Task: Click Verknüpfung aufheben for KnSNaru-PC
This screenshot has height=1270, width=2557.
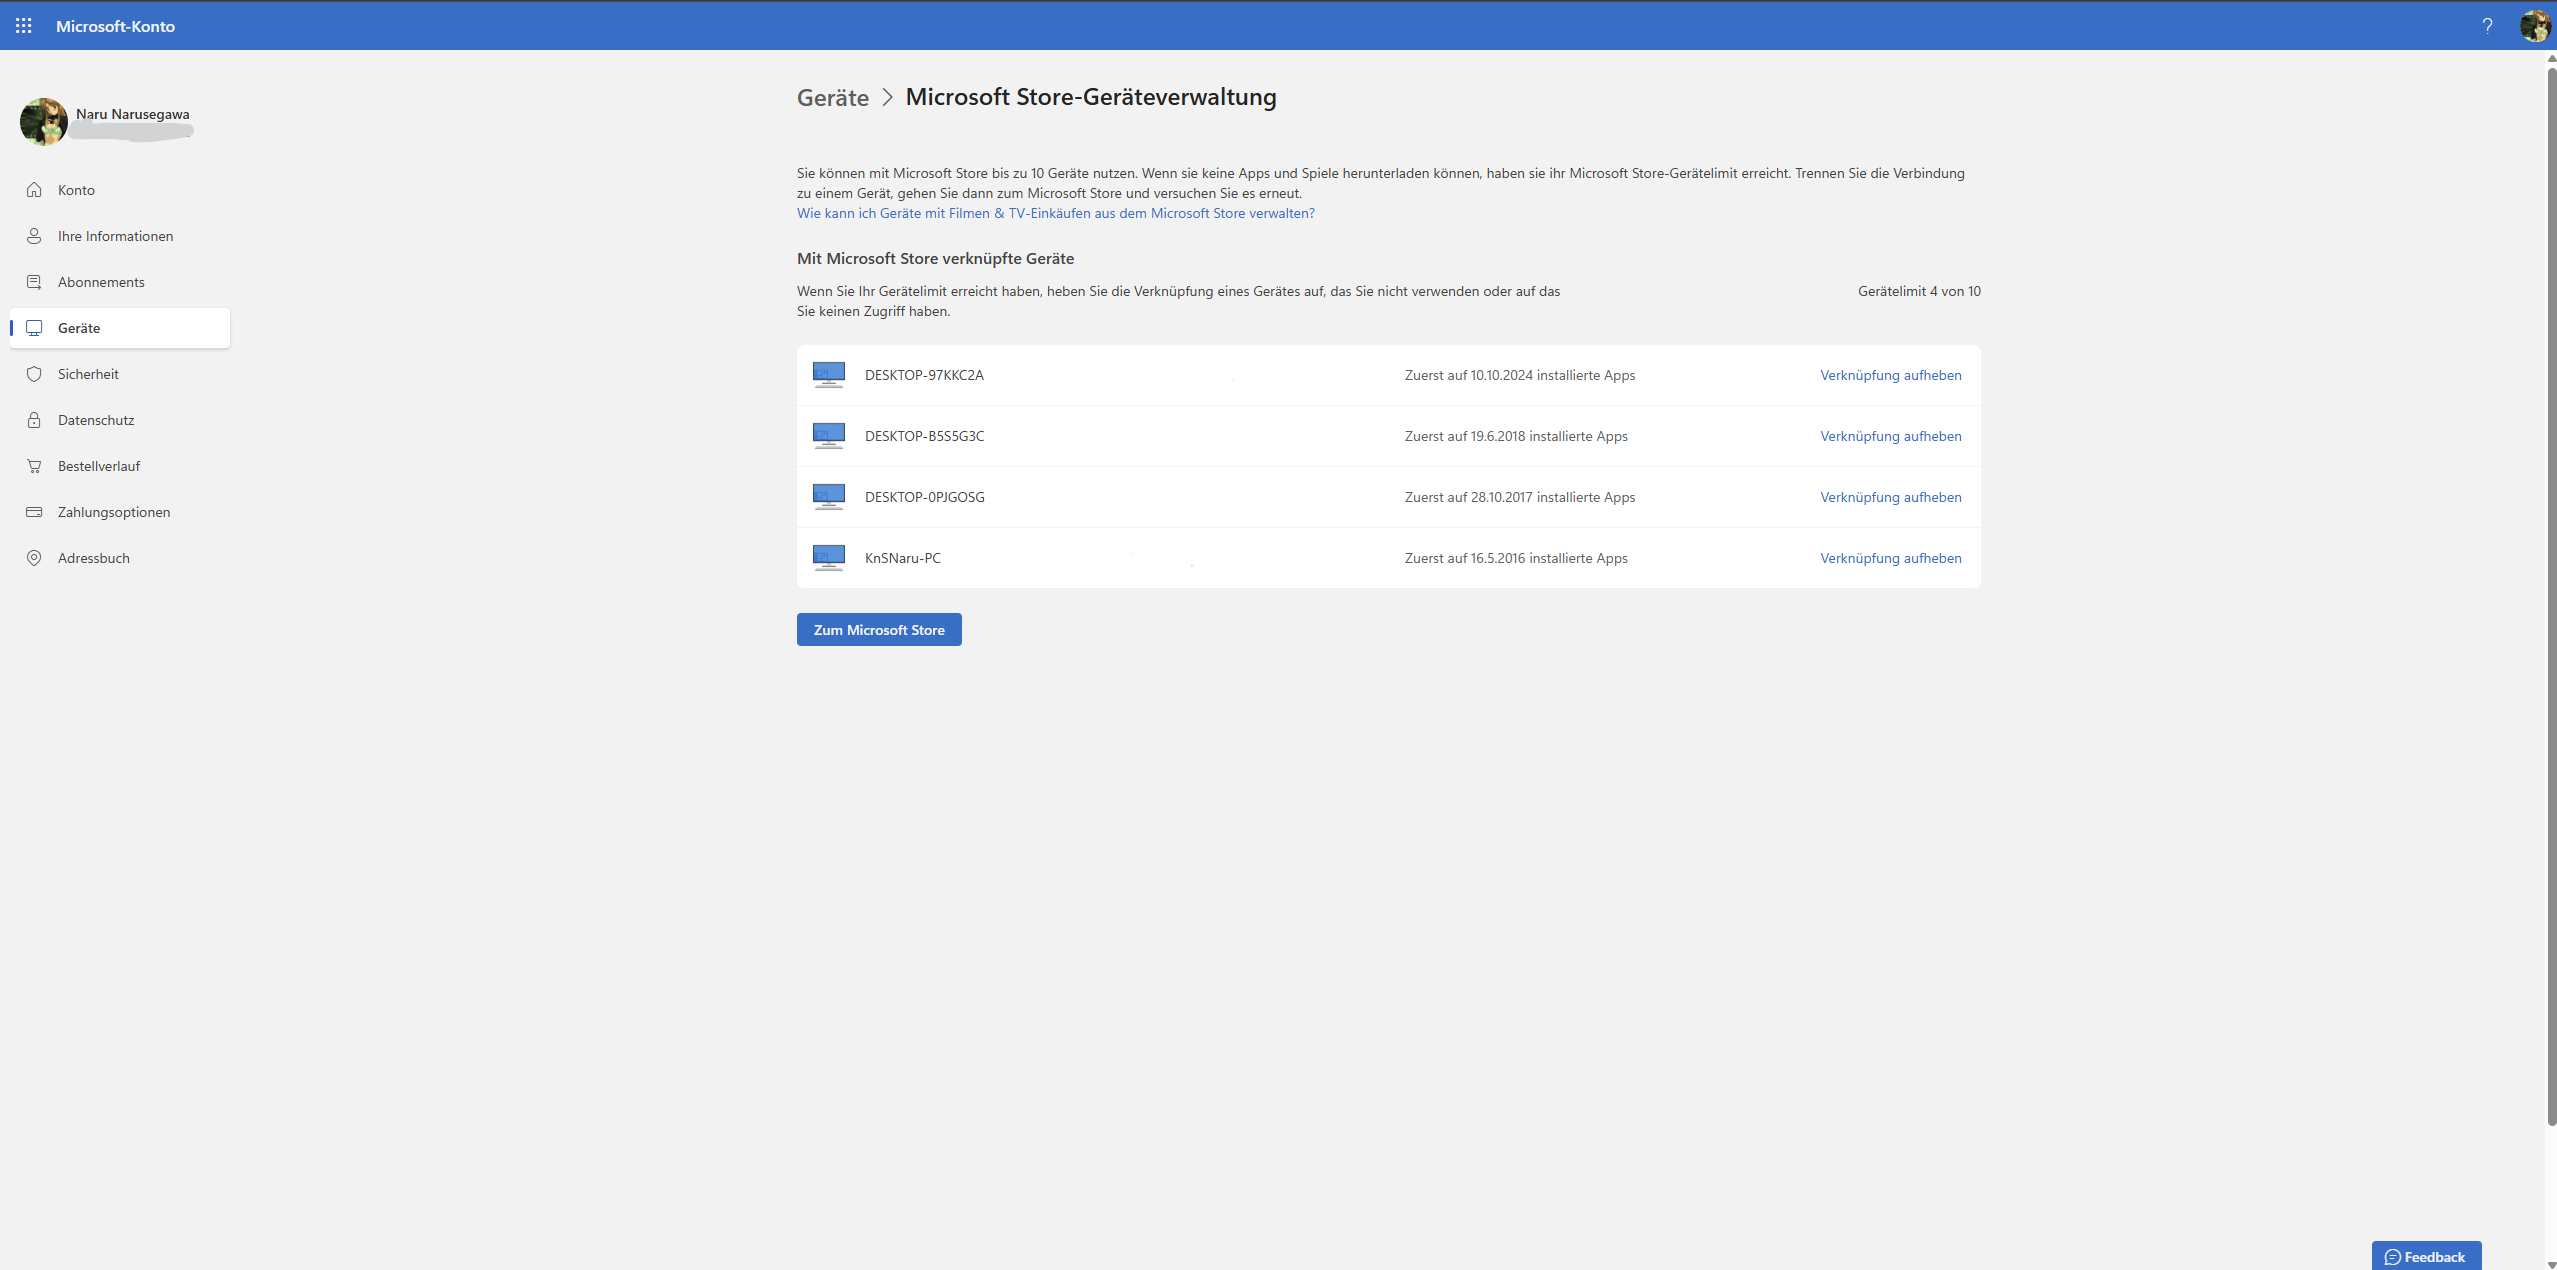Action: click(x=1890, y=557)
